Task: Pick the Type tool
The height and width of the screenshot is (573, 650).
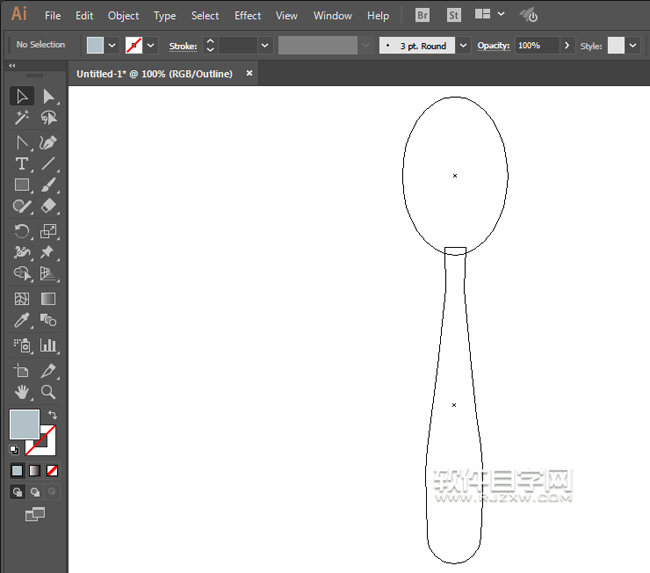Action: point(22,164)
